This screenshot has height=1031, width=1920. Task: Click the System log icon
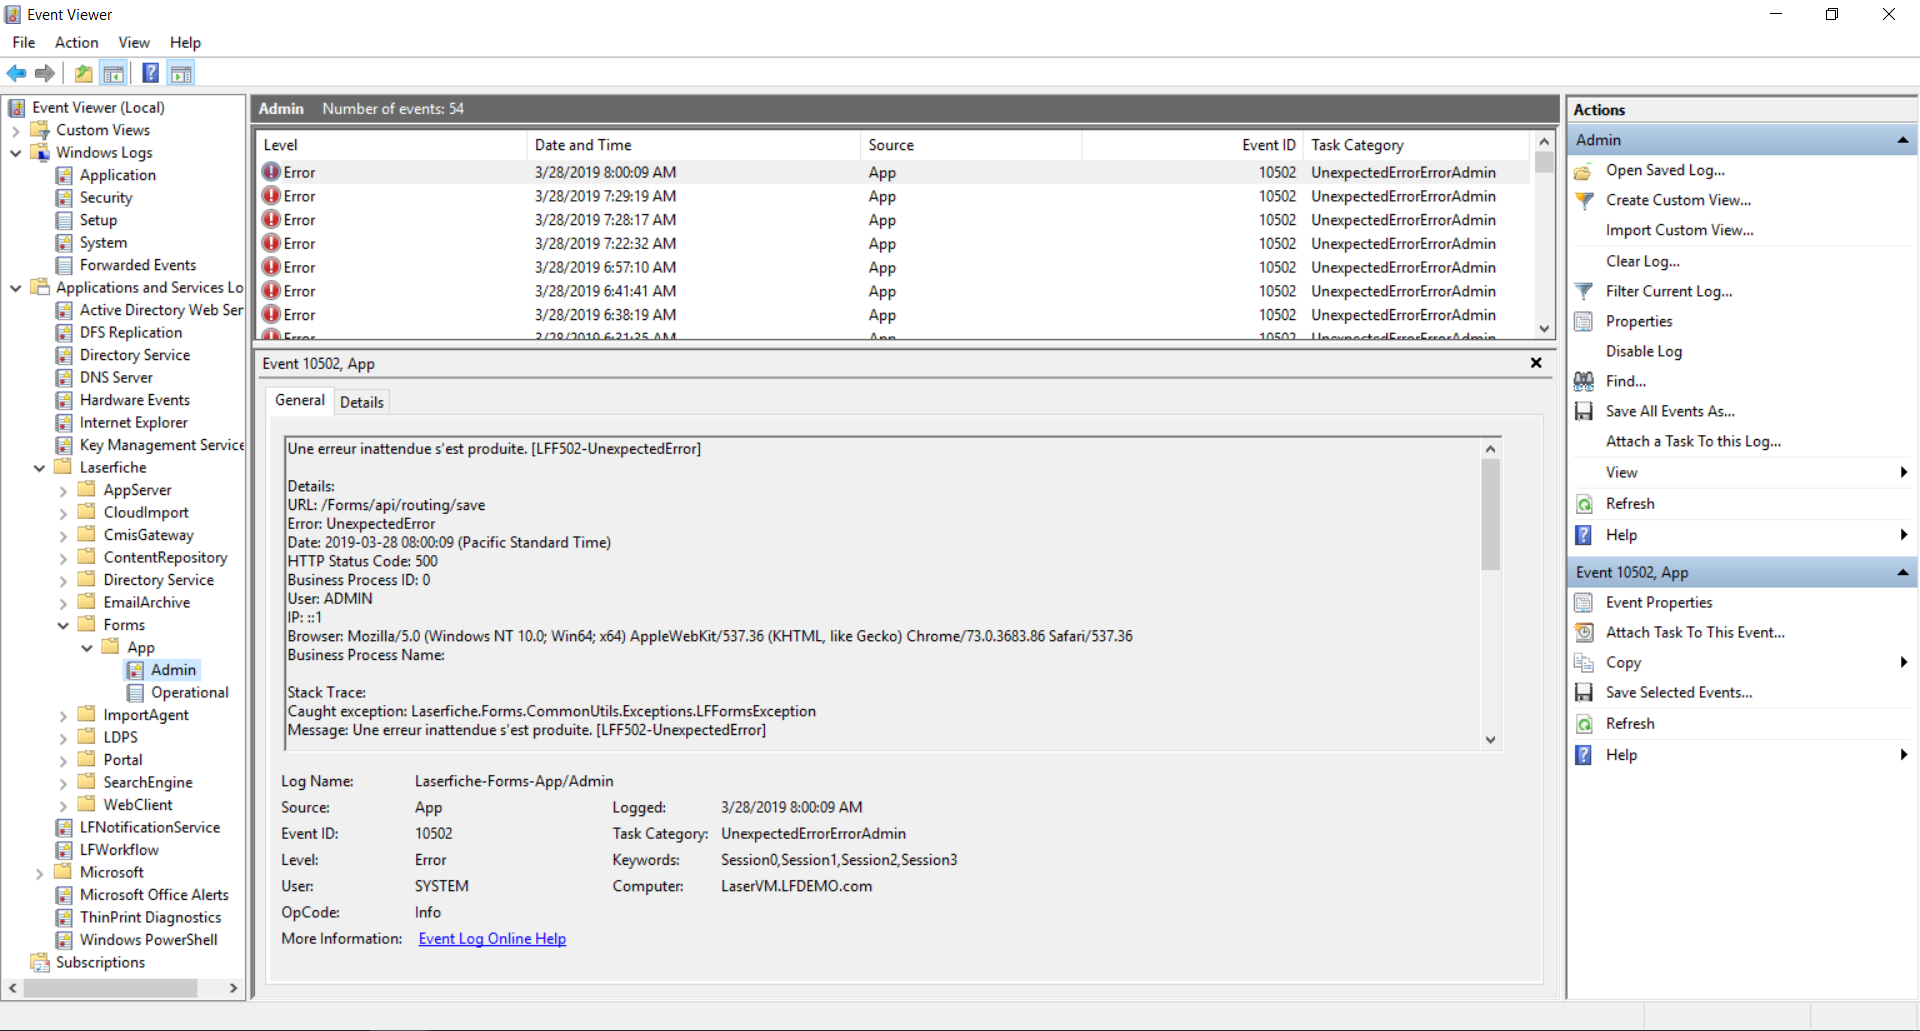coord(64,243)
